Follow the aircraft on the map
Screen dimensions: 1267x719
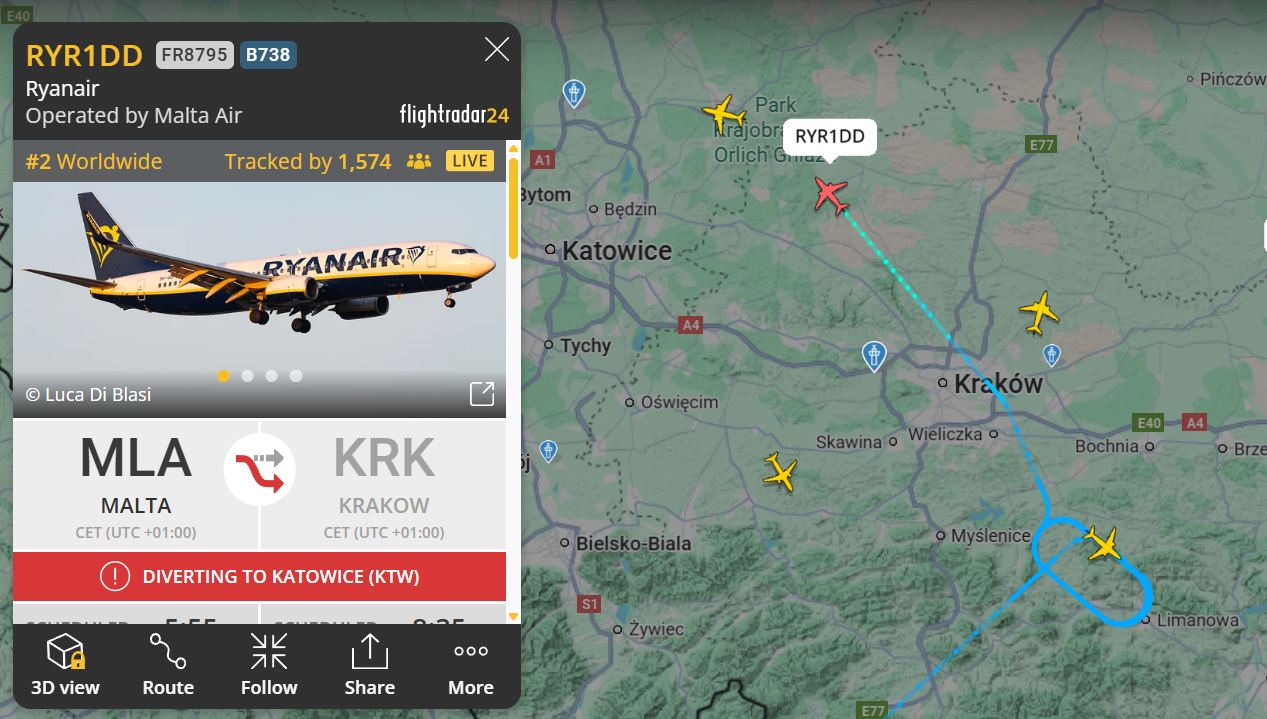point(269,665)
